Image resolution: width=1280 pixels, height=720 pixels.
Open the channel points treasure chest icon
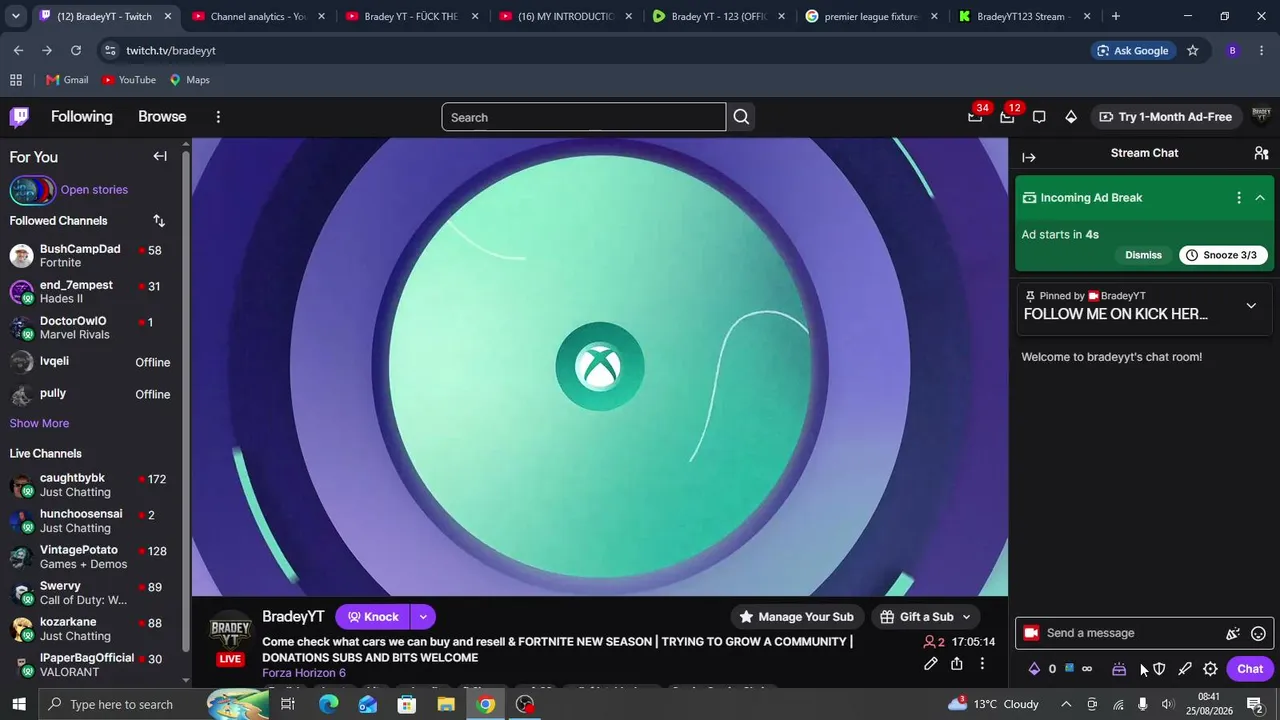point(1119,669)
